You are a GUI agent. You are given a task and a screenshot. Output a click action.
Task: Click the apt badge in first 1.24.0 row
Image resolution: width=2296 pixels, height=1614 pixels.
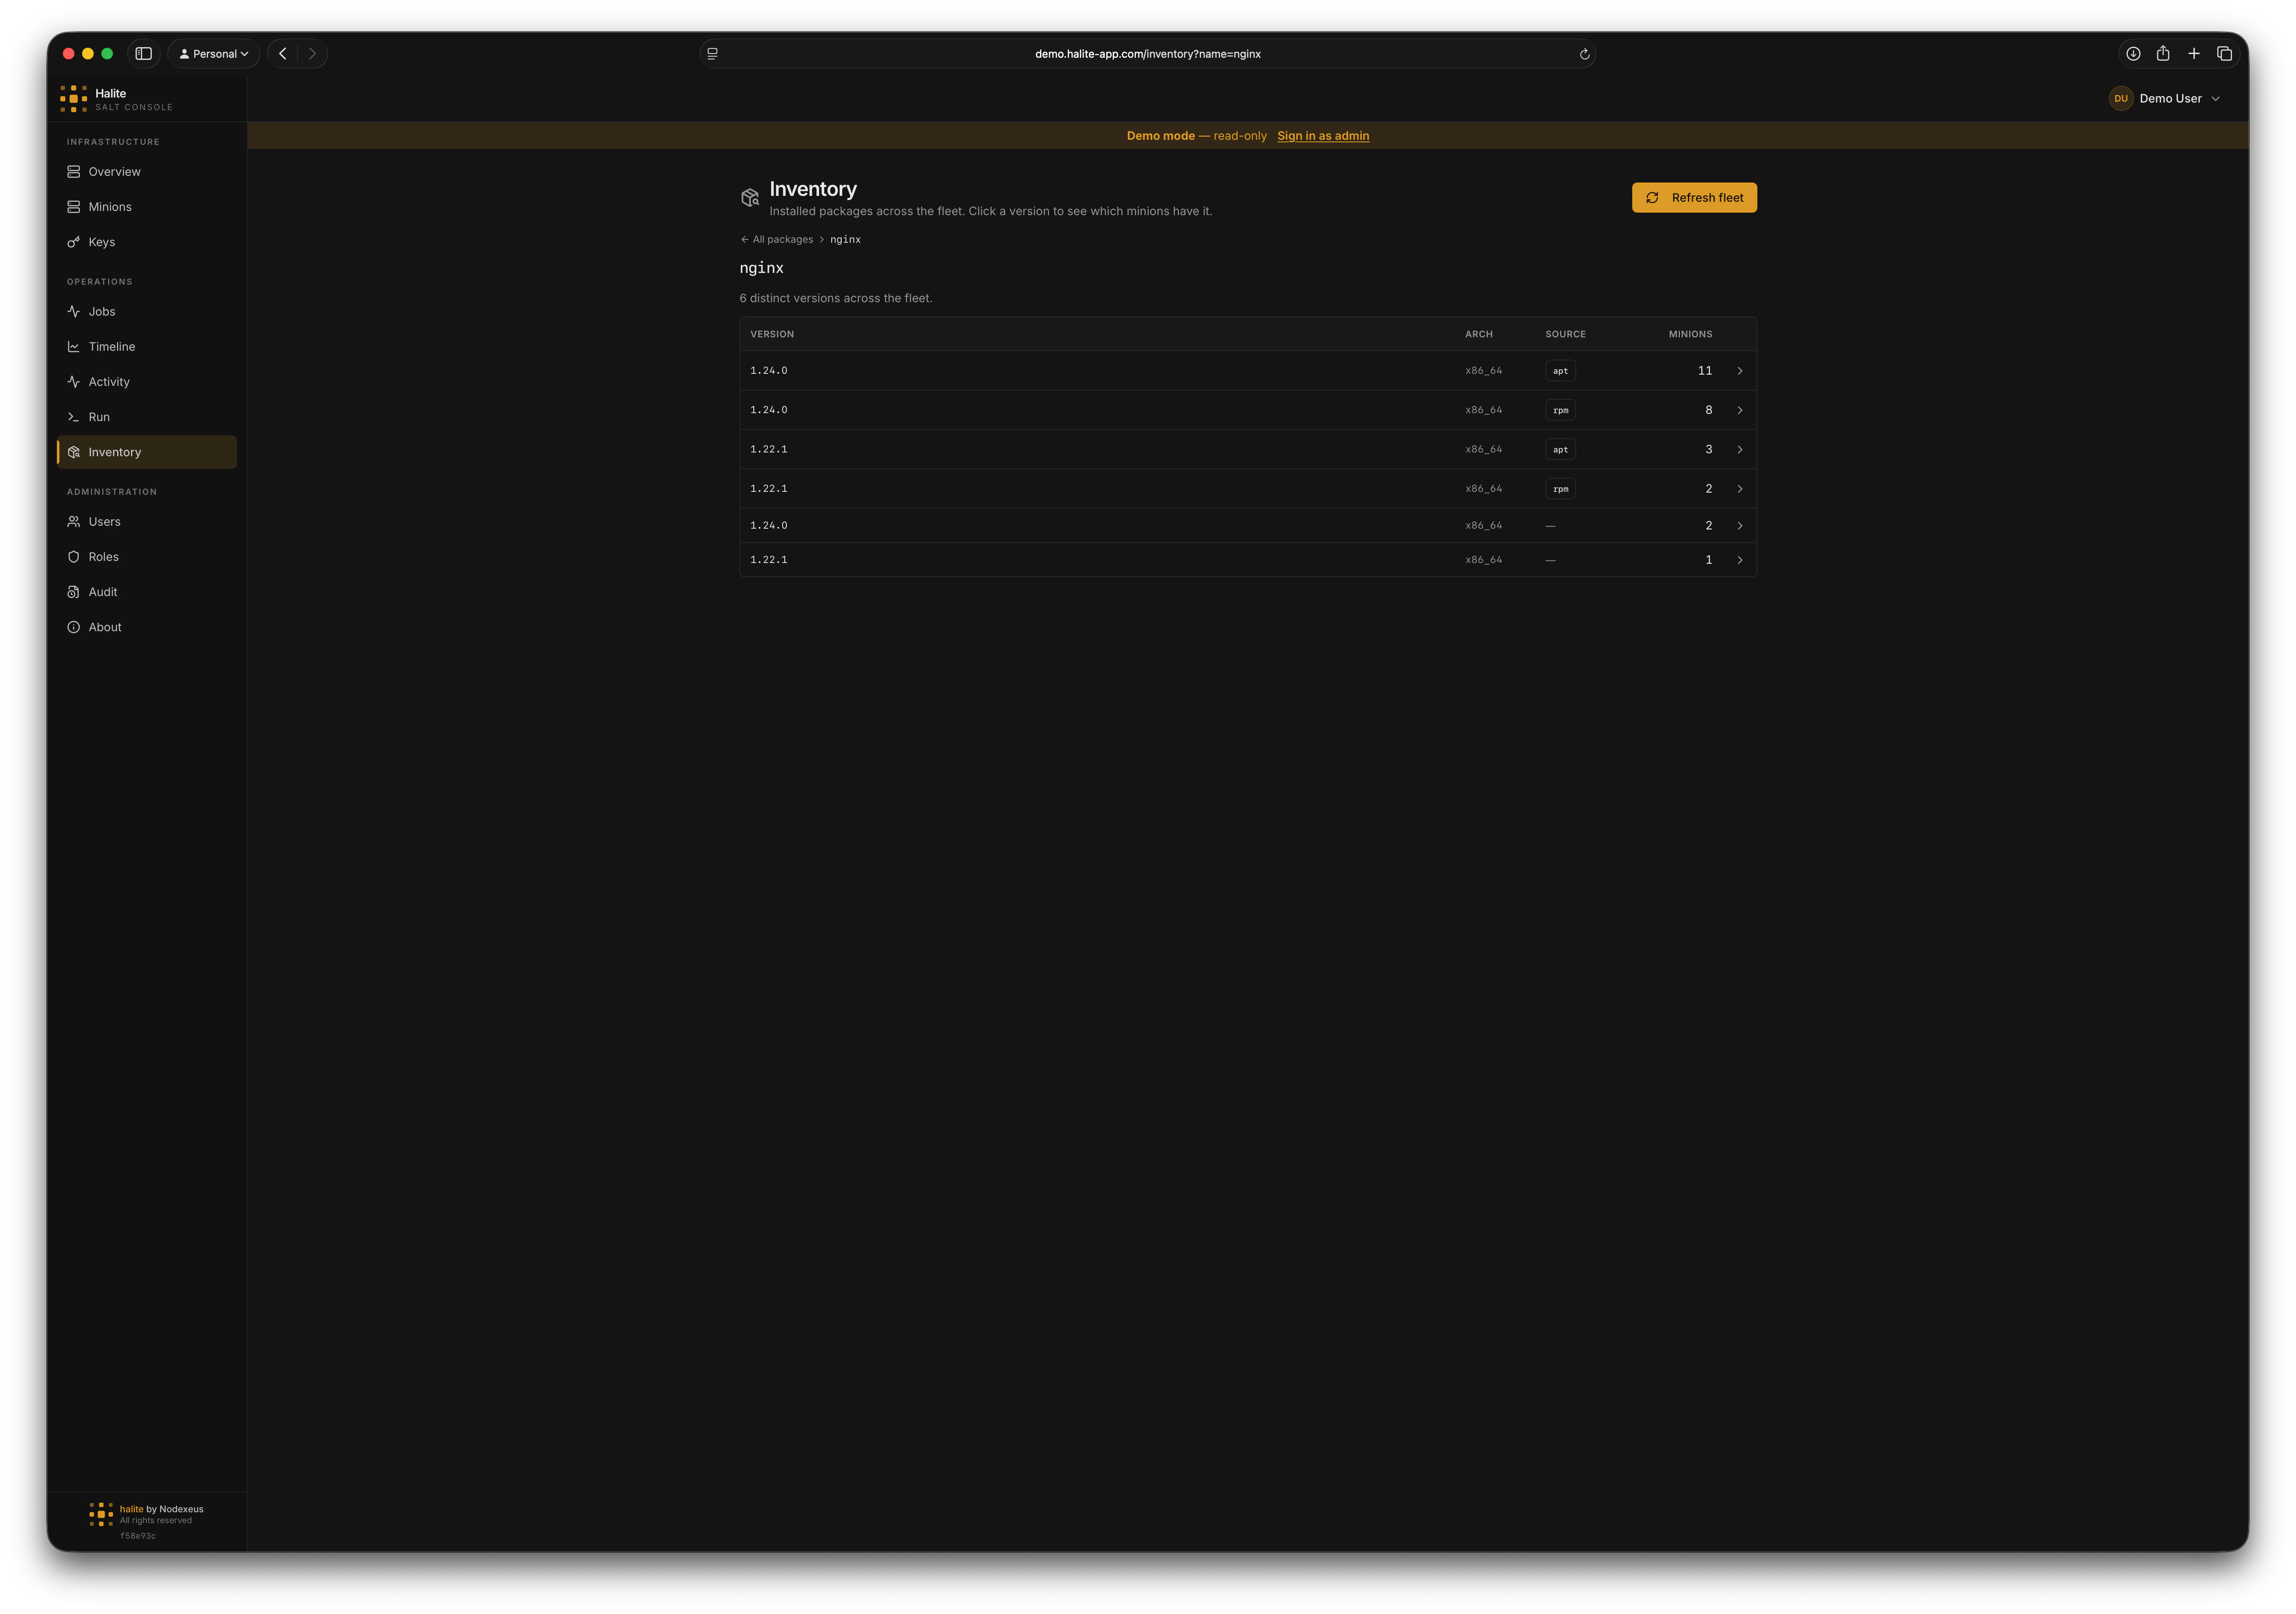click(1560, 371)
